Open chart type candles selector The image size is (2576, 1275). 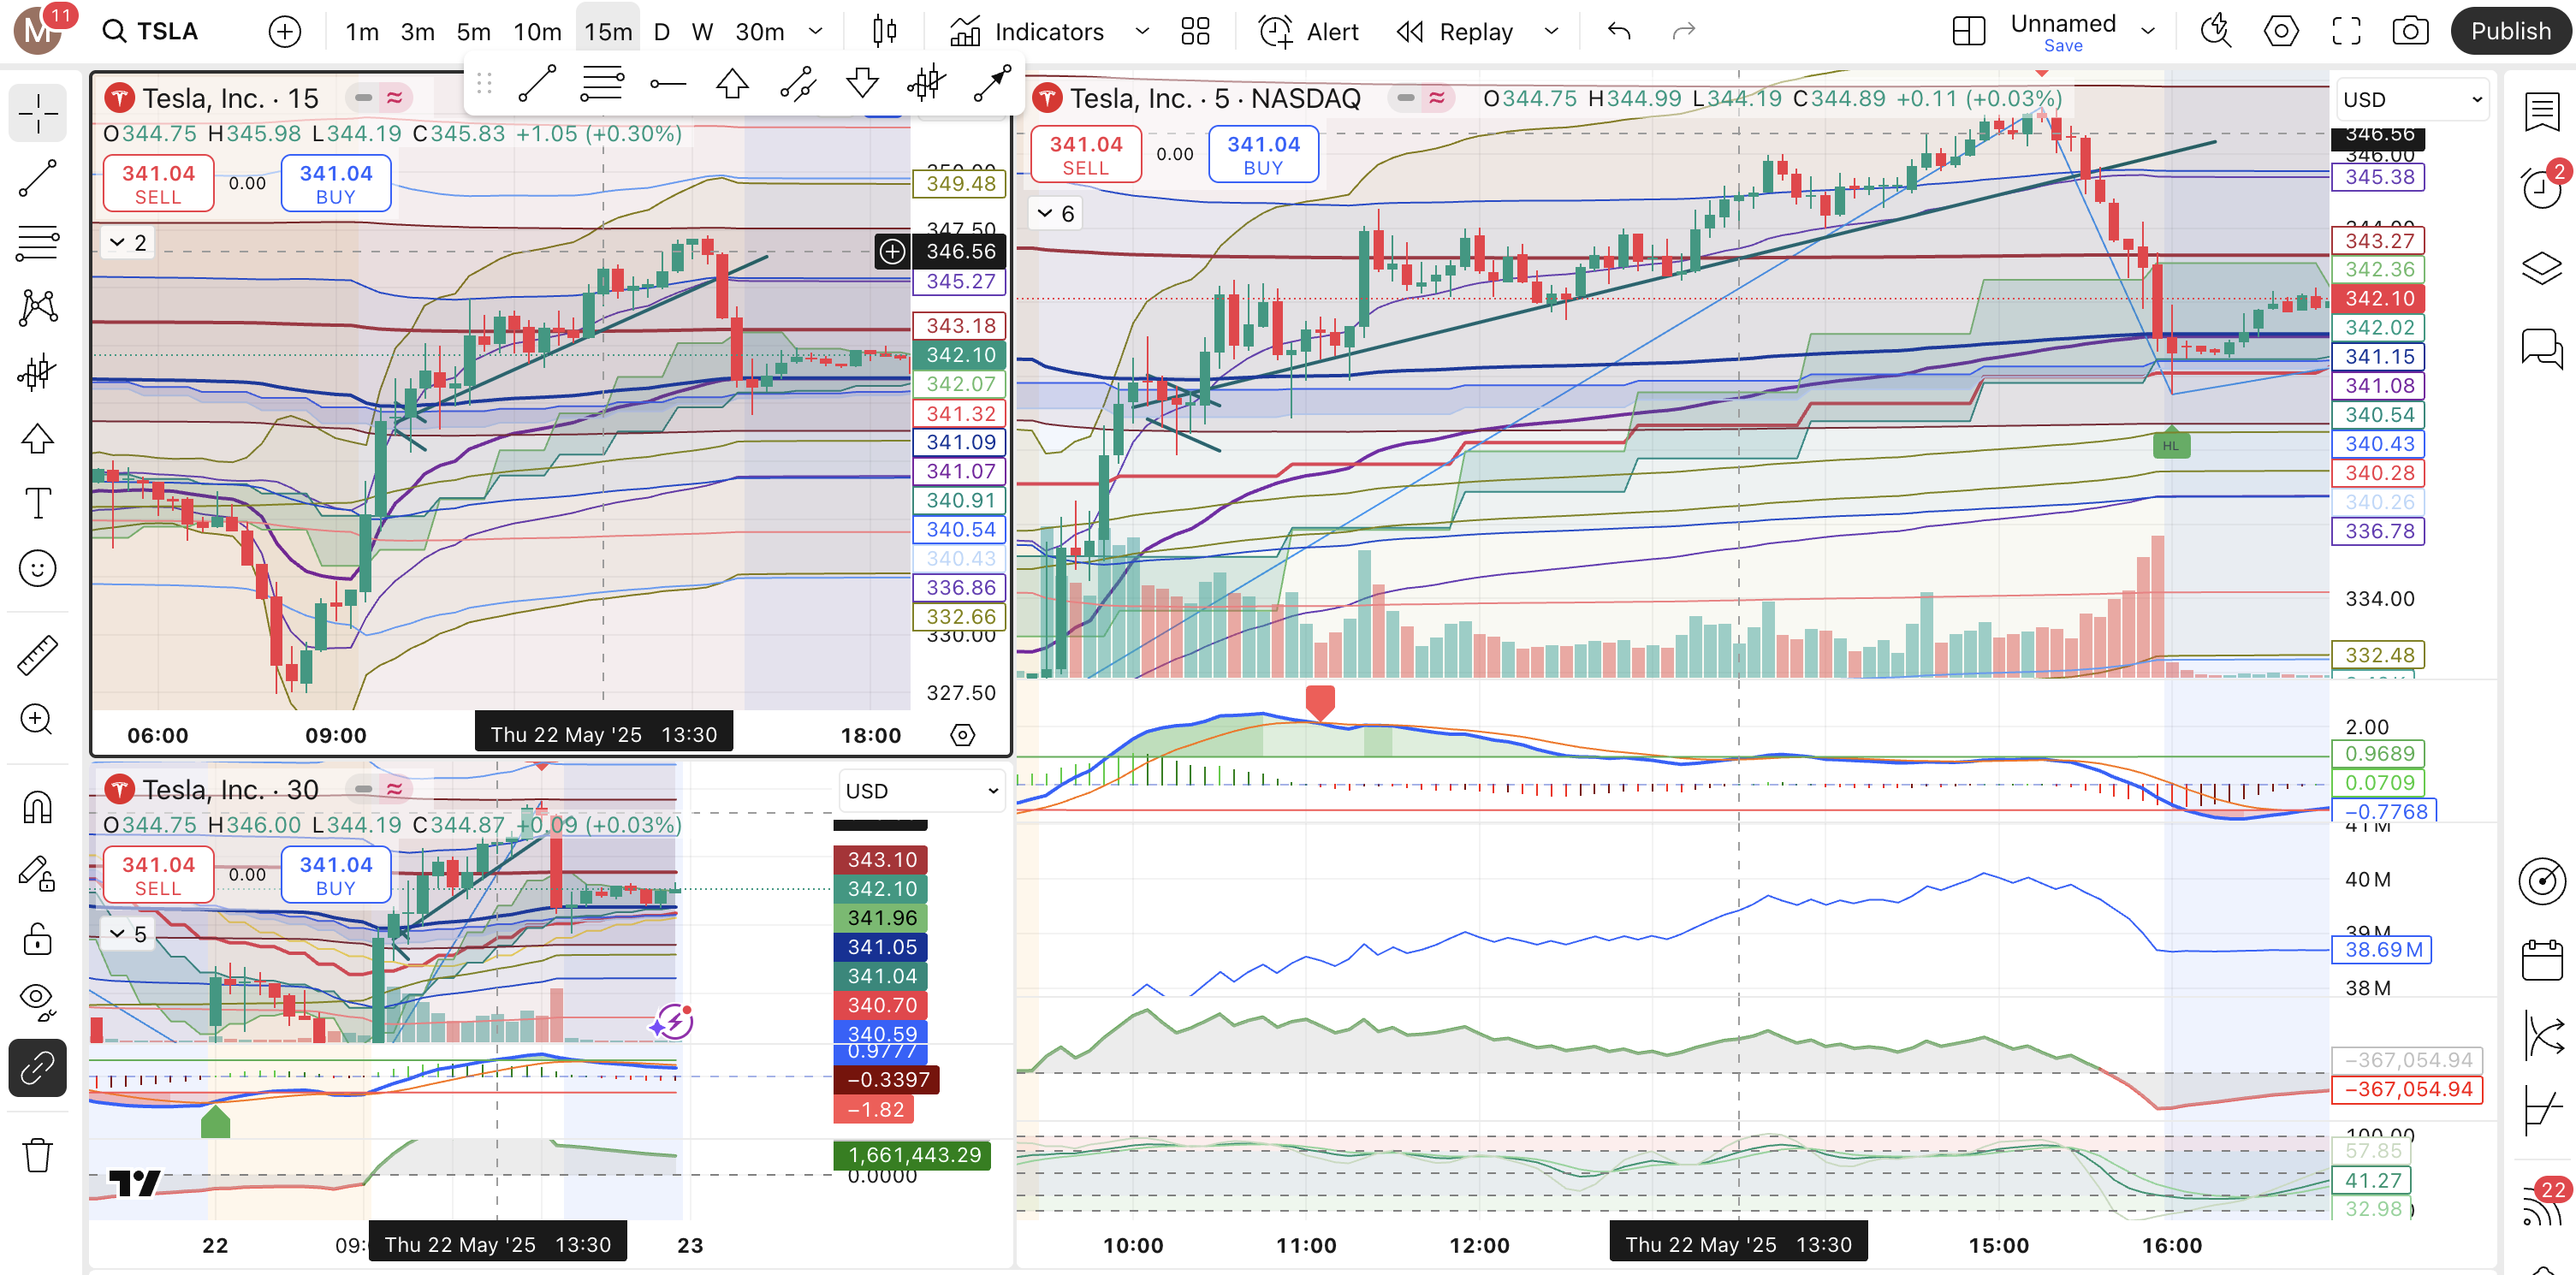click(x=884, y=32)
